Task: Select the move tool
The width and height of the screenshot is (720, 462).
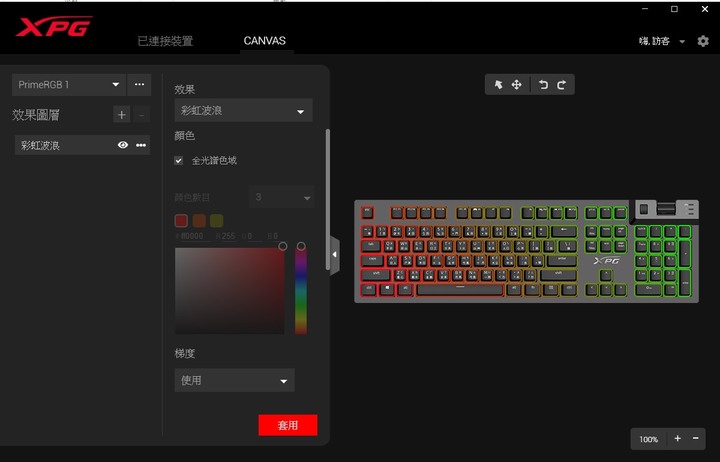Action: (x=517, y=85)
